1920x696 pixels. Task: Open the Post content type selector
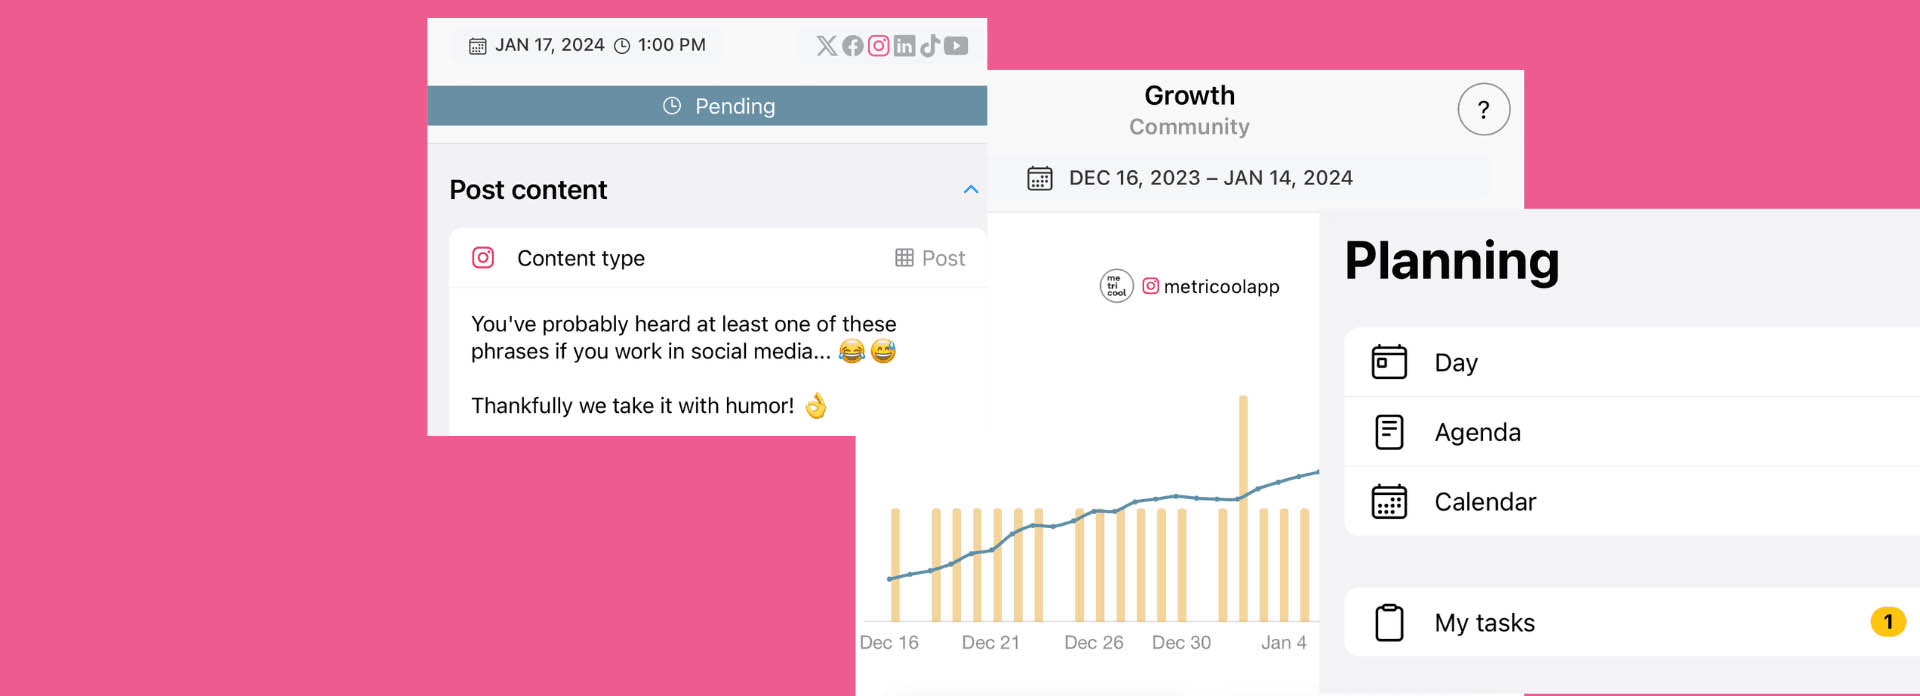pos(930,258)
